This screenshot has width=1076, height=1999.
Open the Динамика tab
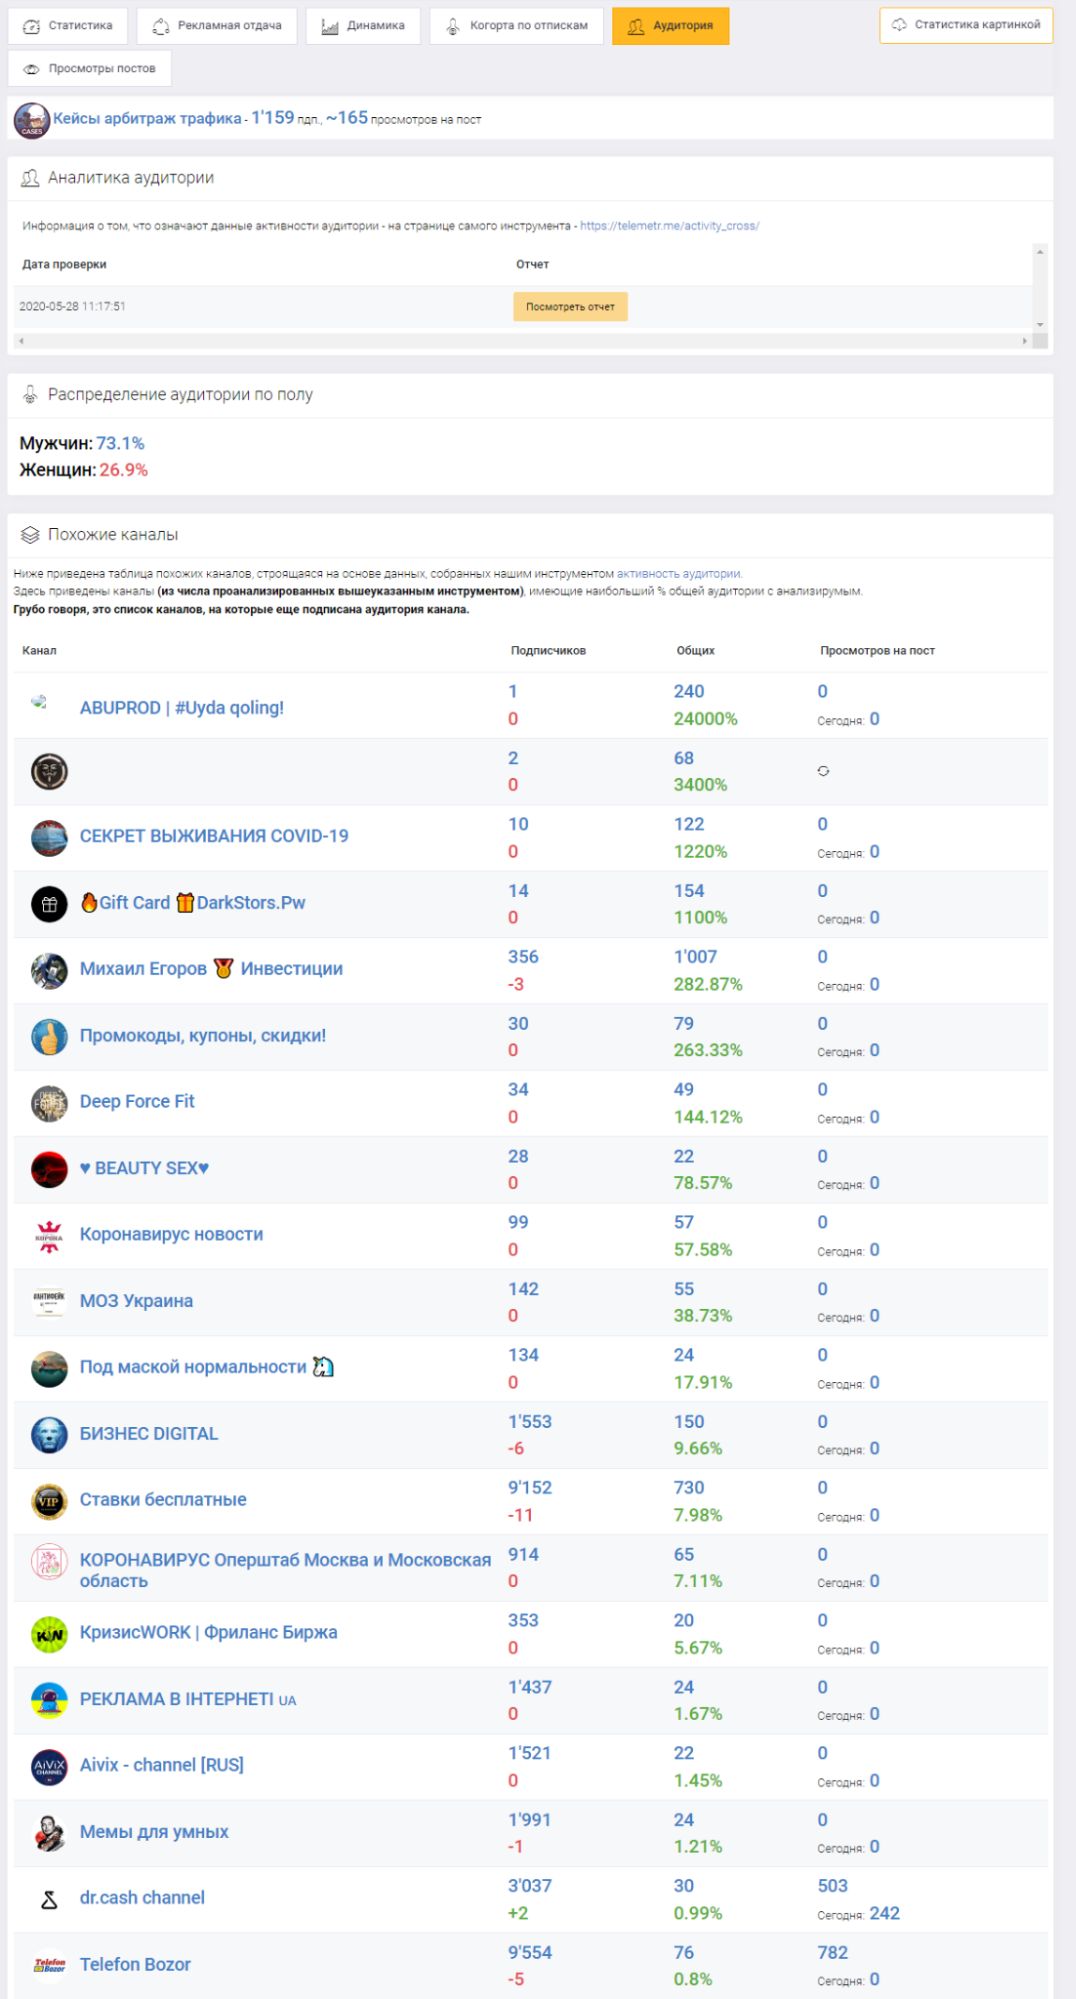364,26
